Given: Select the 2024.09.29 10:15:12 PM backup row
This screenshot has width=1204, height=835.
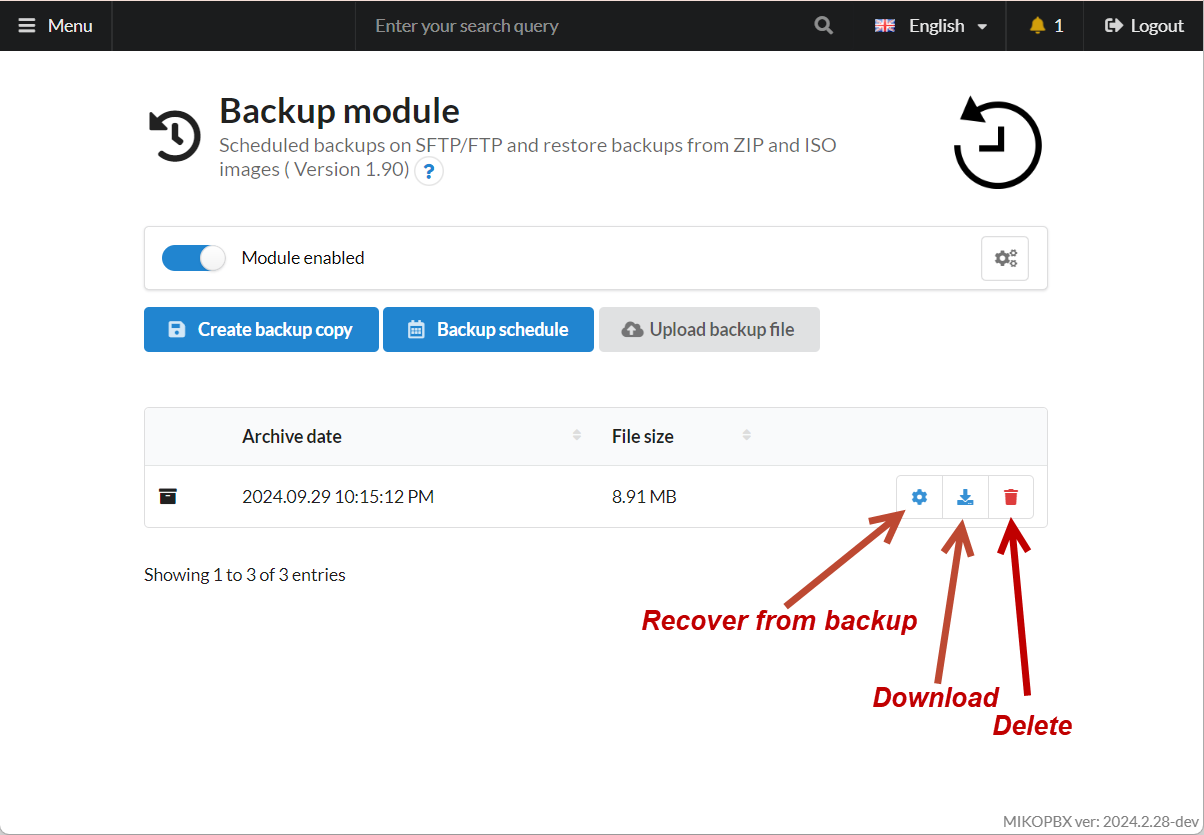Looking at the screenshot, I should click(338, 497).
